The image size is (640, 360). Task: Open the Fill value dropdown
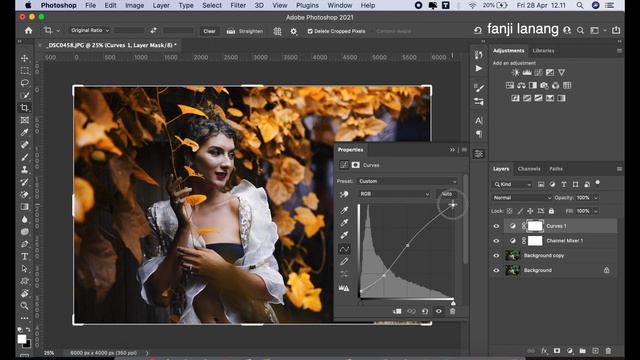[x=596, y=211]
